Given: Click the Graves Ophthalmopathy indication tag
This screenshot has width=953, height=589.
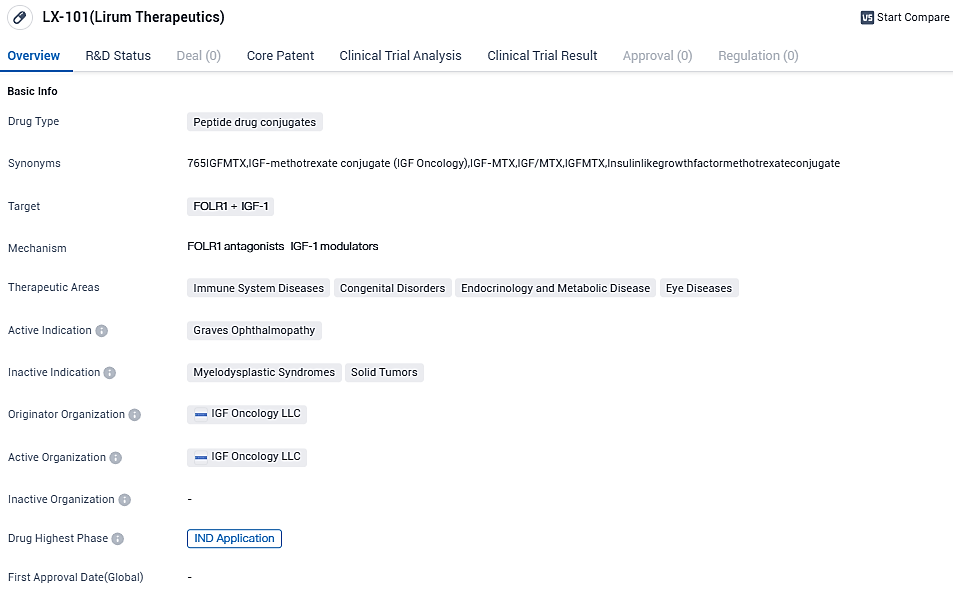Looking at the screenshot, I should coord(254,330).
